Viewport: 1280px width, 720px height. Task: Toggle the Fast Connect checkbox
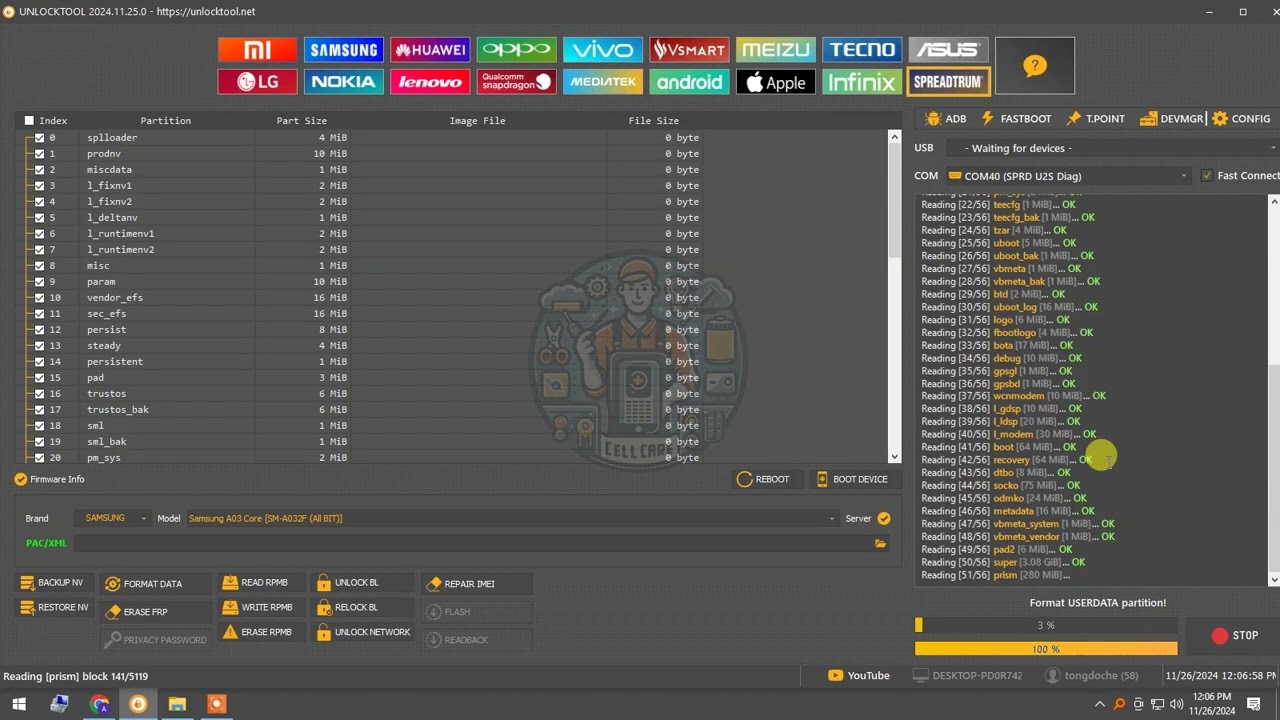click(1207, 176)
